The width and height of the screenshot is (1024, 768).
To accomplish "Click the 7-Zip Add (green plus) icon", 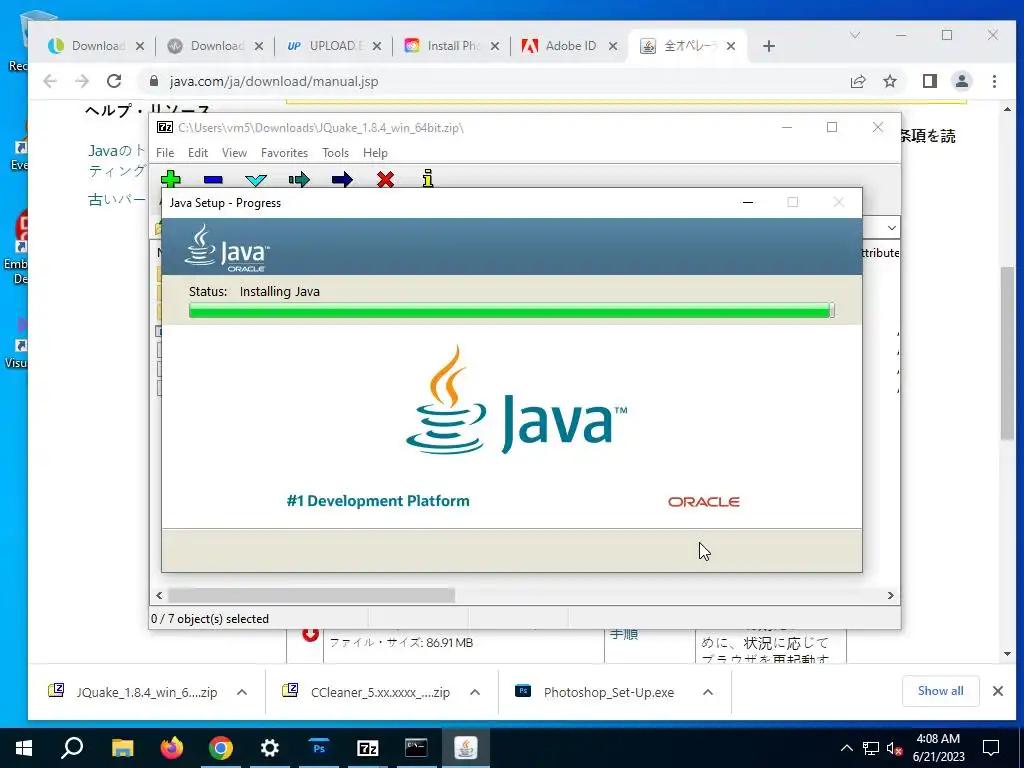I will pyautogui.click(x=171, y=179).
